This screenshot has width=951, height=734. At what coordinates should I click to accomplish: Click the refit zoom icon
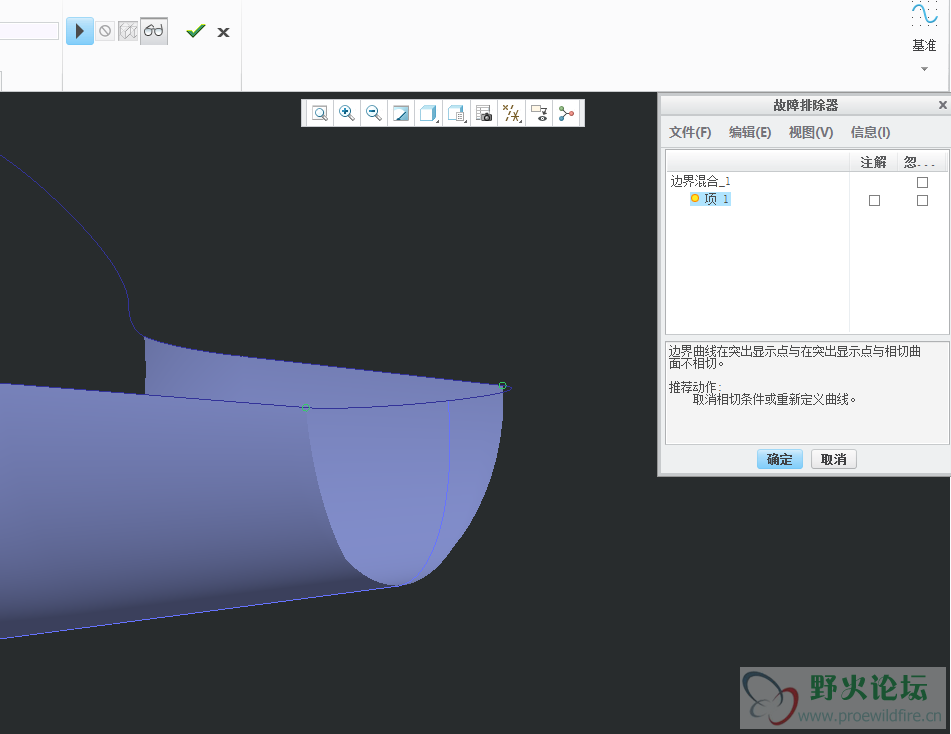pyautogui.click(x=320, y=113)
